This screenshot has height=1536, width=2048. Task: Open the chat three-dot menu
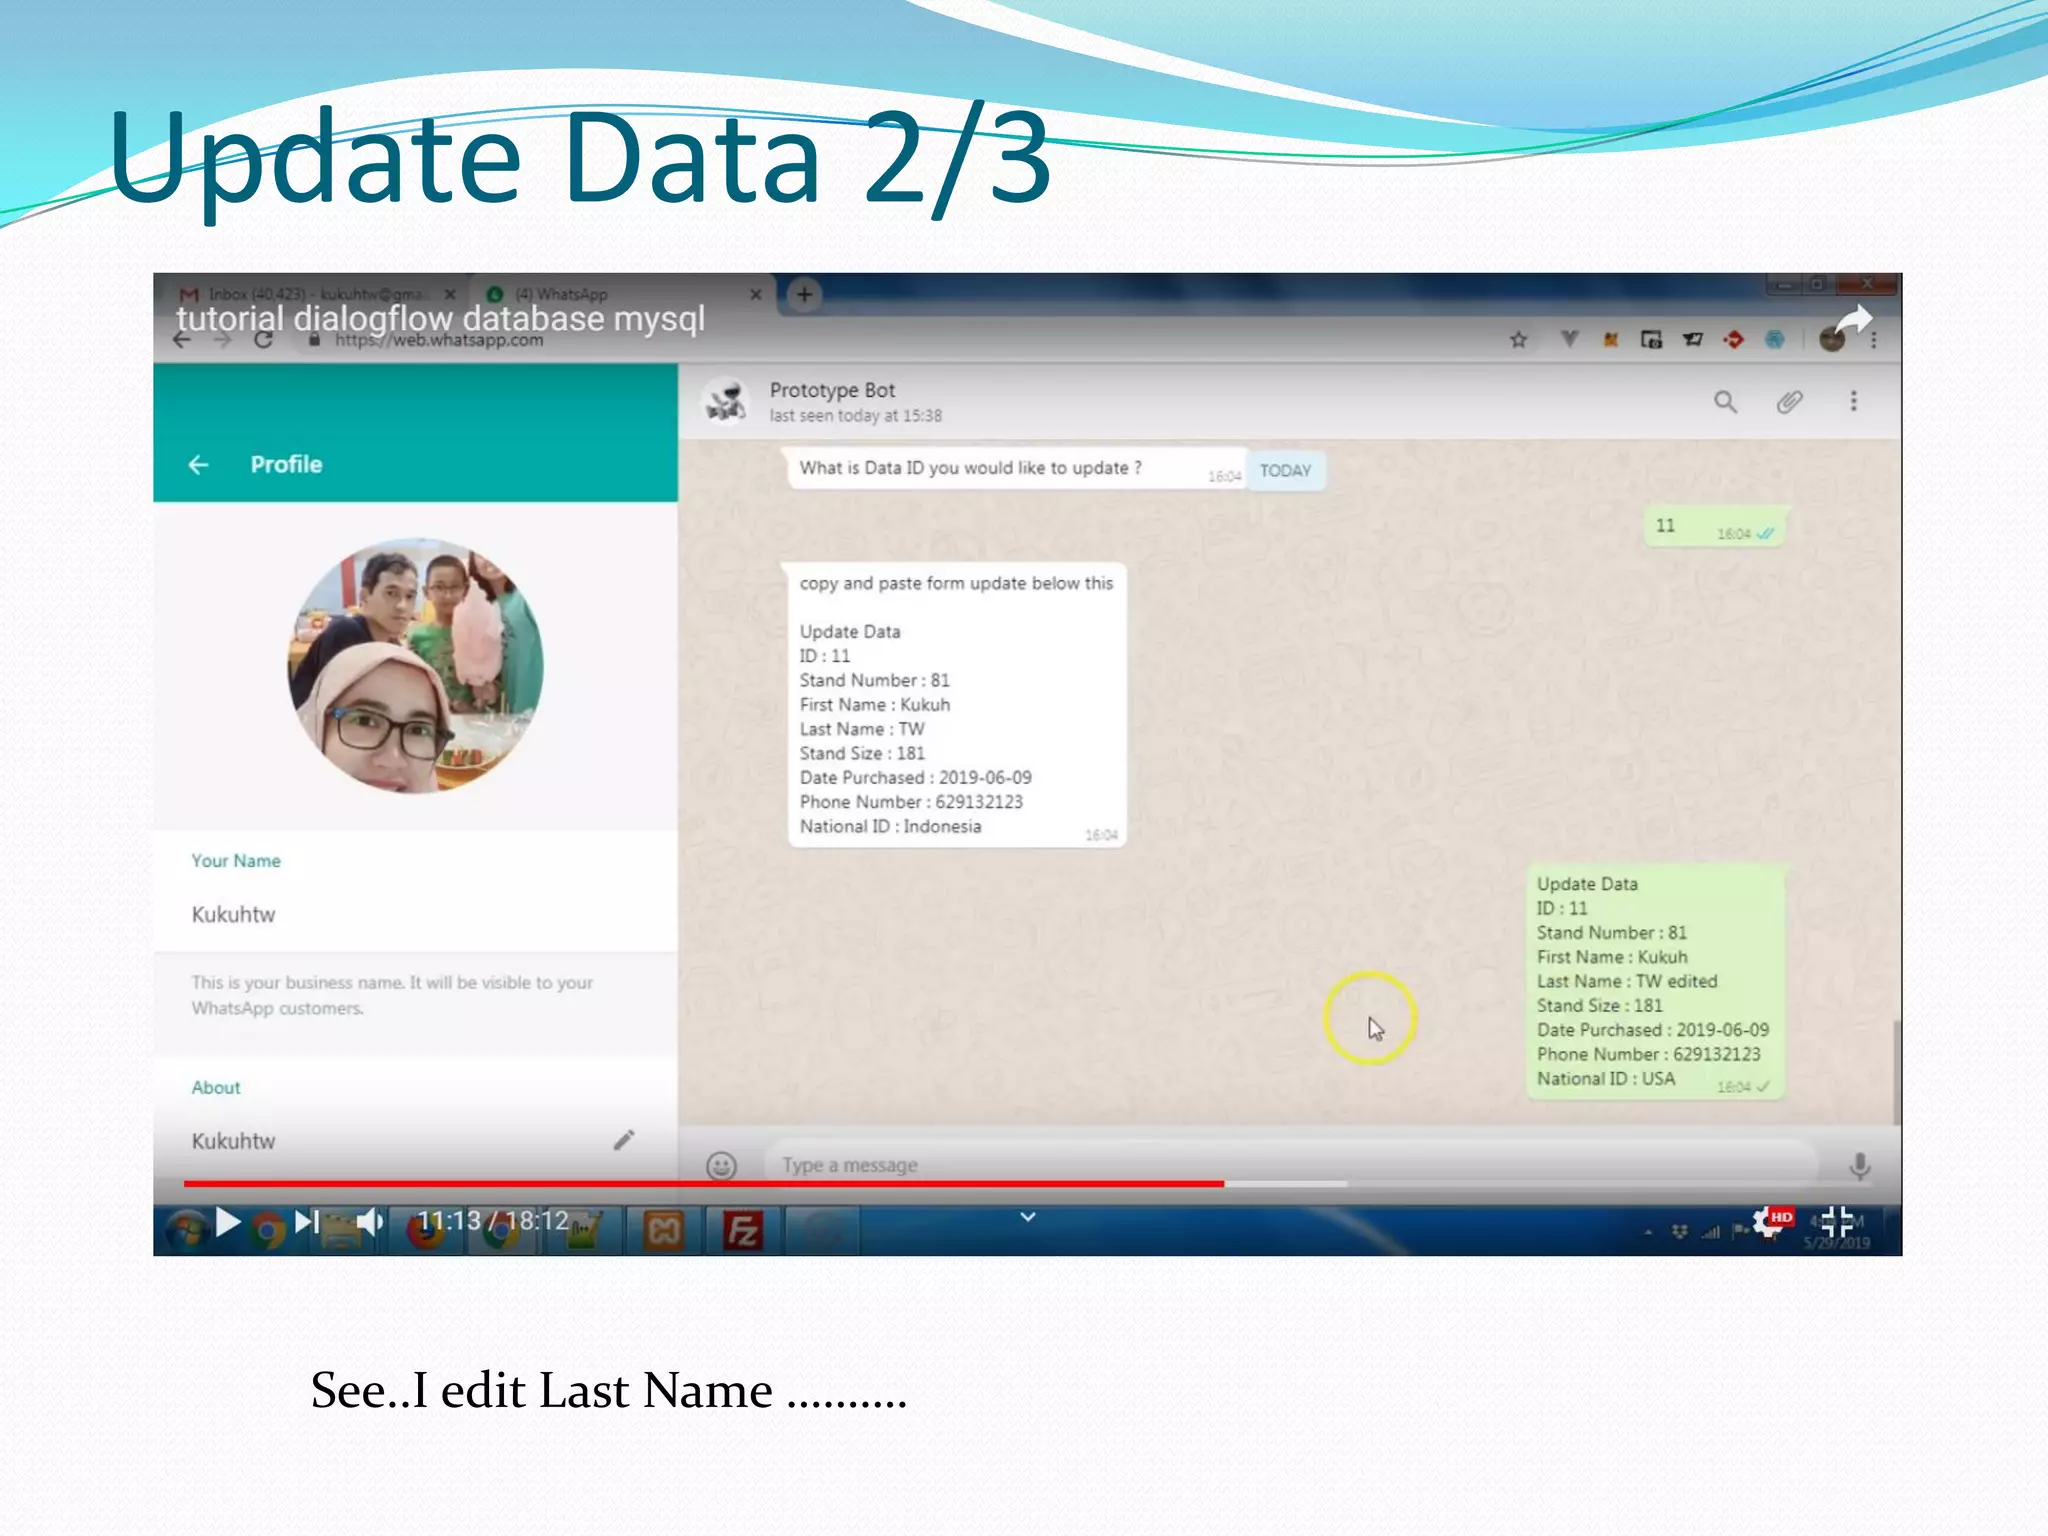coord(1853,402)
